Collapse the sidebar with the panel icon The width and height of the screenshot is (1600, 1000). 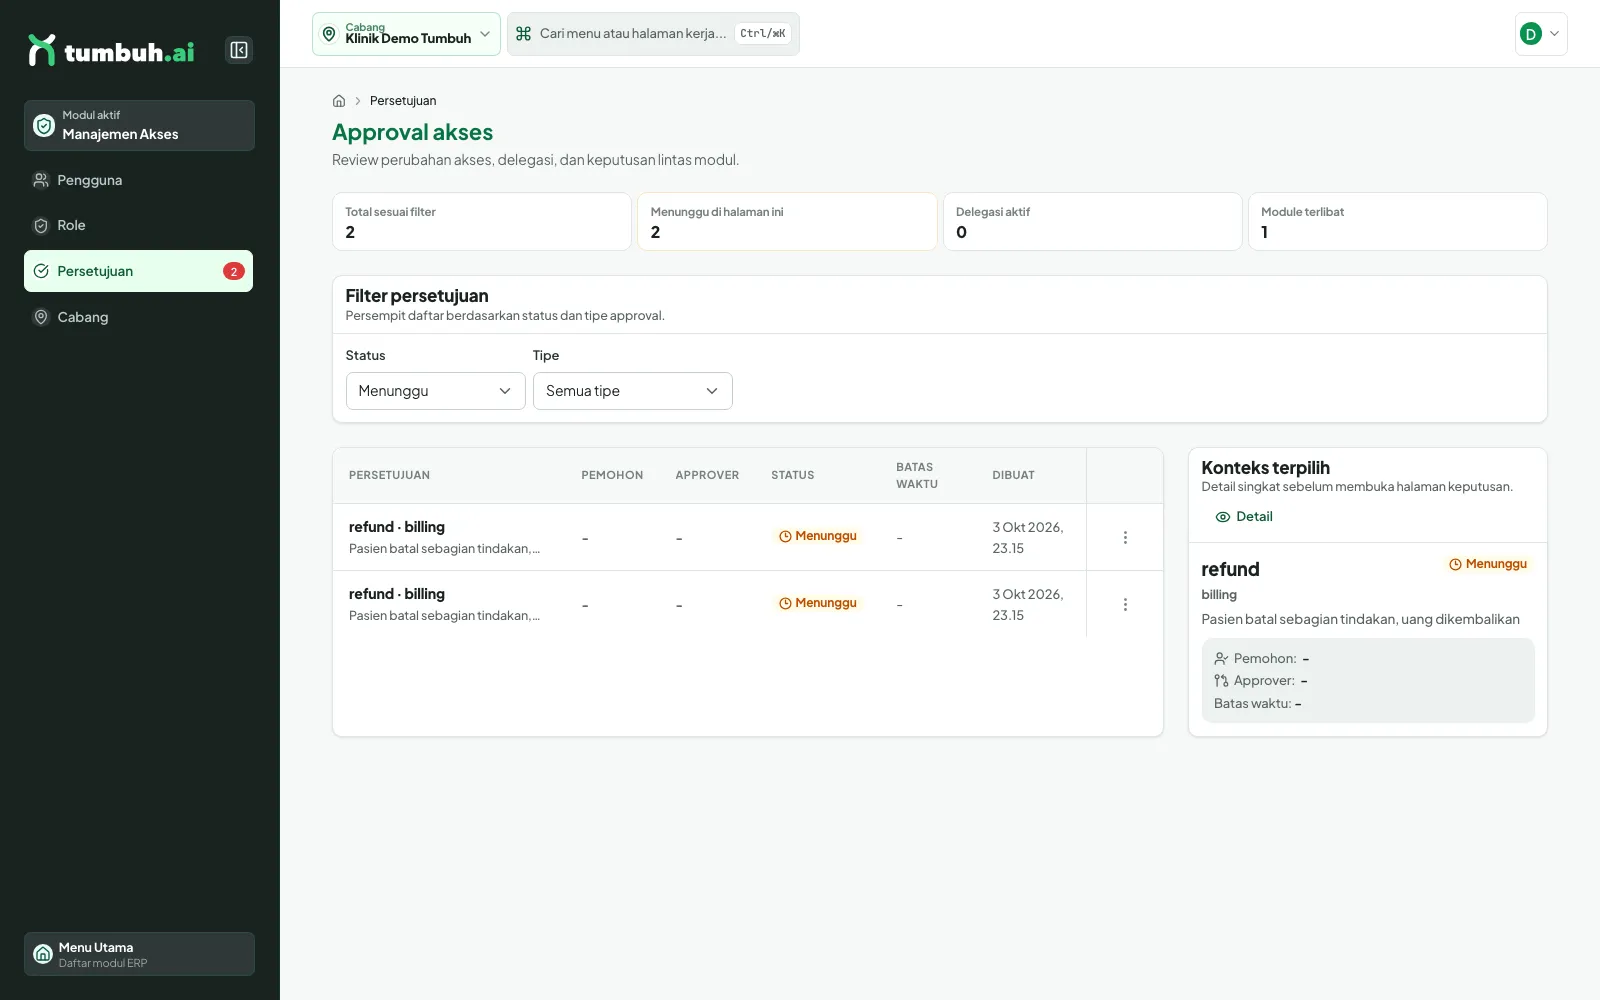[239, 50]
